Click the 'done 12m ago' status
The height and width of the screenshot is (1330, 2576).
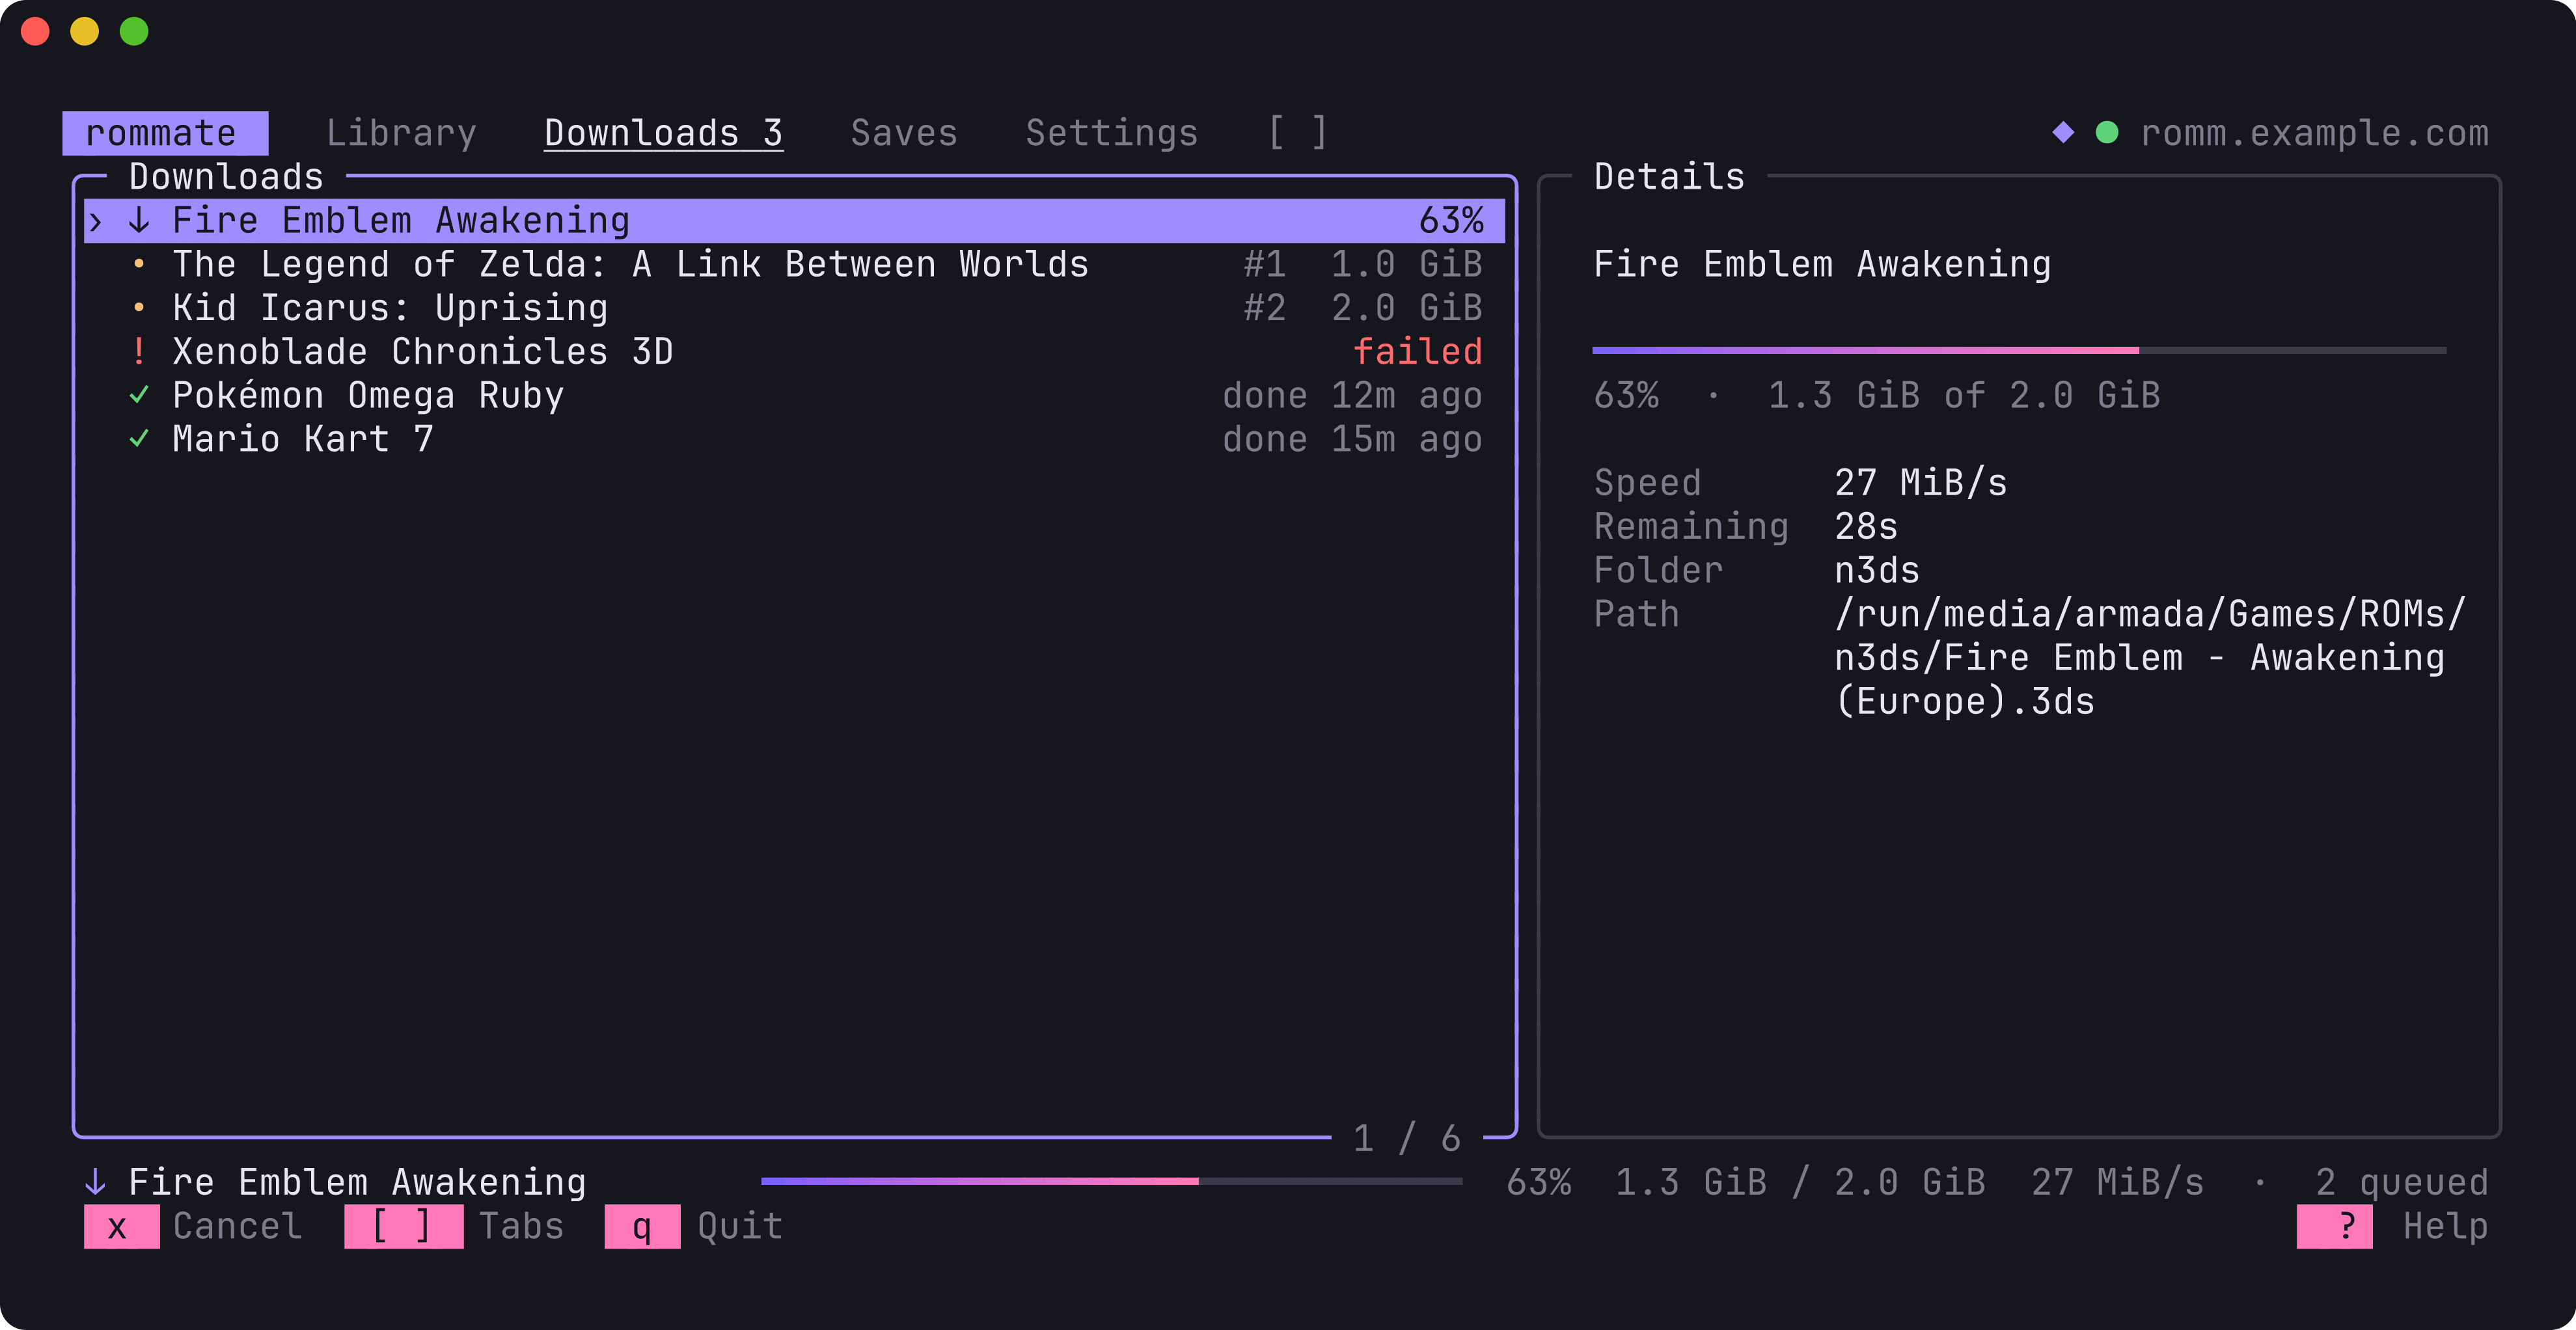coord(1352,395)
